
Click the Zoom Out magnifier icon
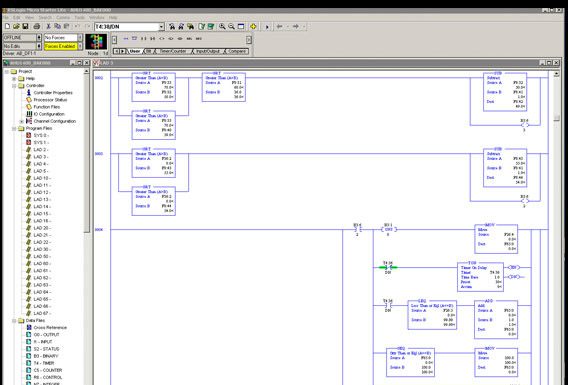(231, 26)
